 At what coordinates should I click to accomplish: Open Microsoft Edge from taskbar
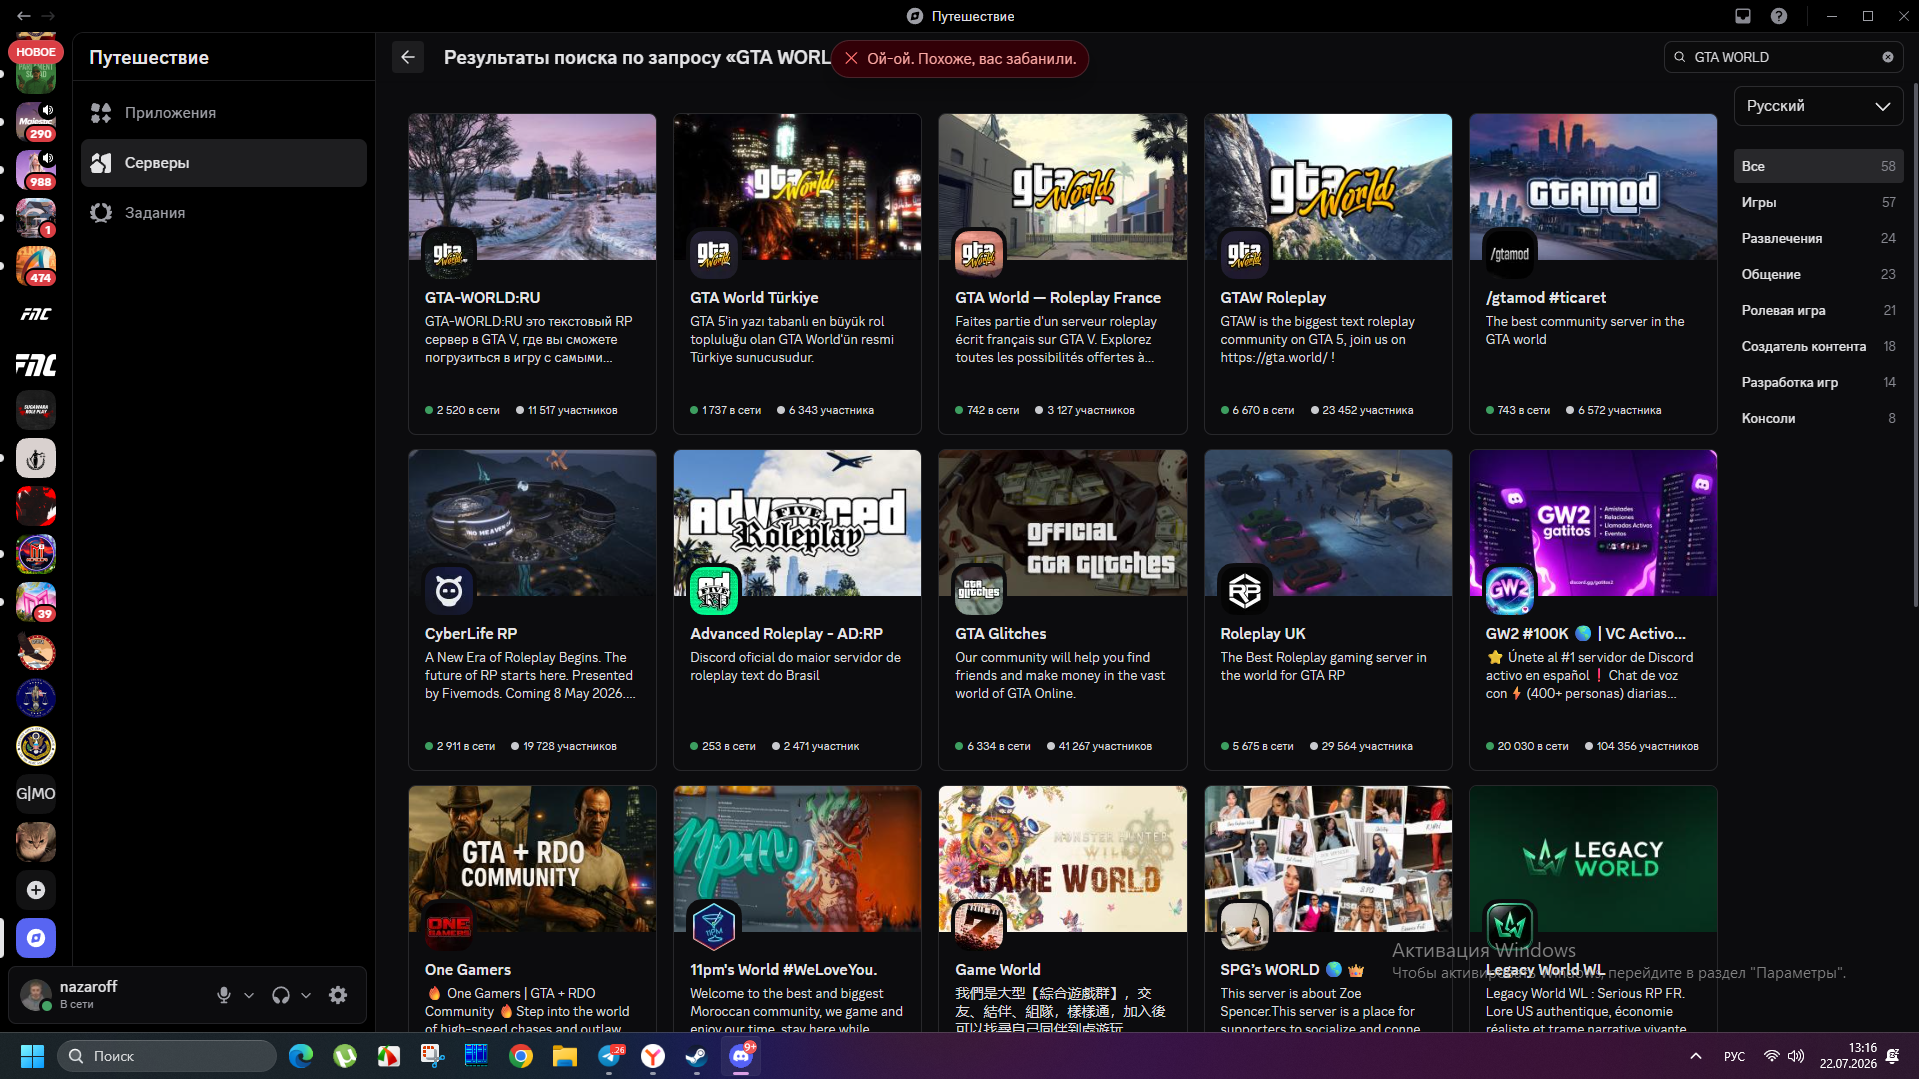301,1056
